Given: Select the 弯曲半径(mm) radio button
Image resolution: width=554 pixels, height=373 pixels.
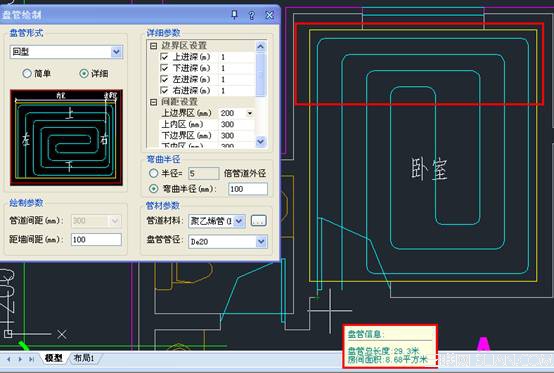Looking at the screenshot, I should pos(153,189).
